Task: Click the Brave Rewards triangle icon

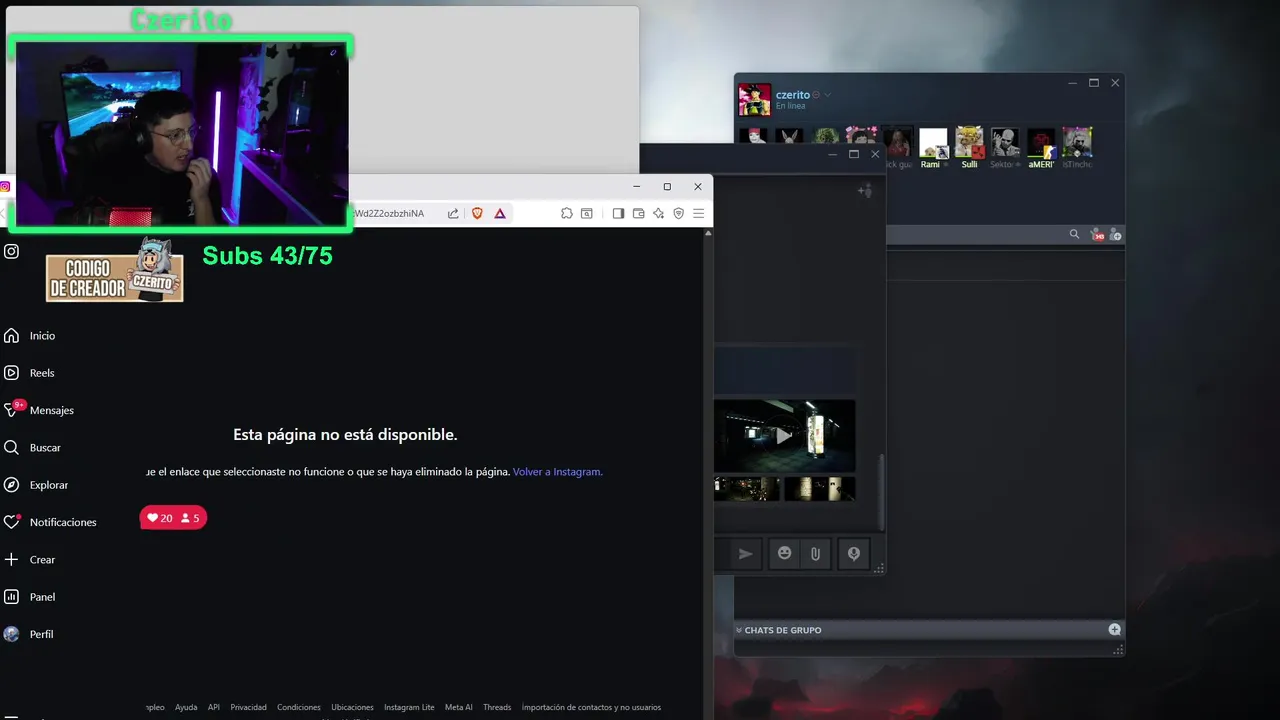Action: click(499, 213)
